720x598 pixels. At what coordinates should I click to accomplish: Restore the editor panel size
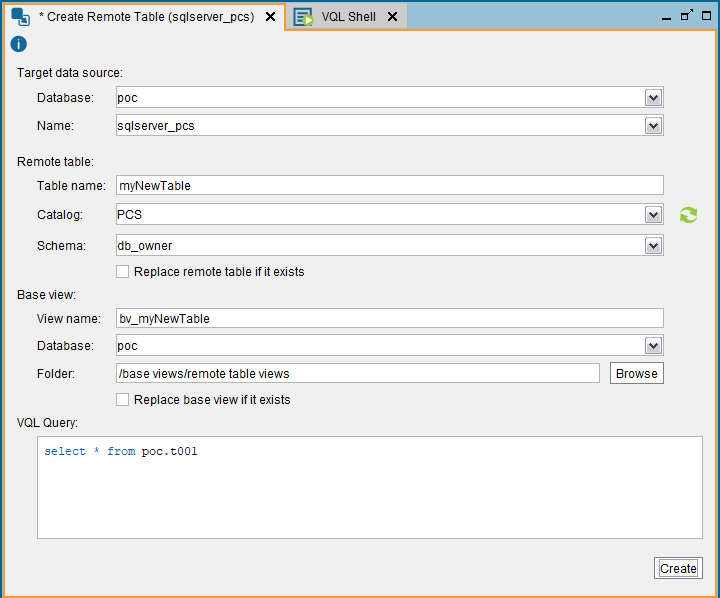(x=686, y=15)
